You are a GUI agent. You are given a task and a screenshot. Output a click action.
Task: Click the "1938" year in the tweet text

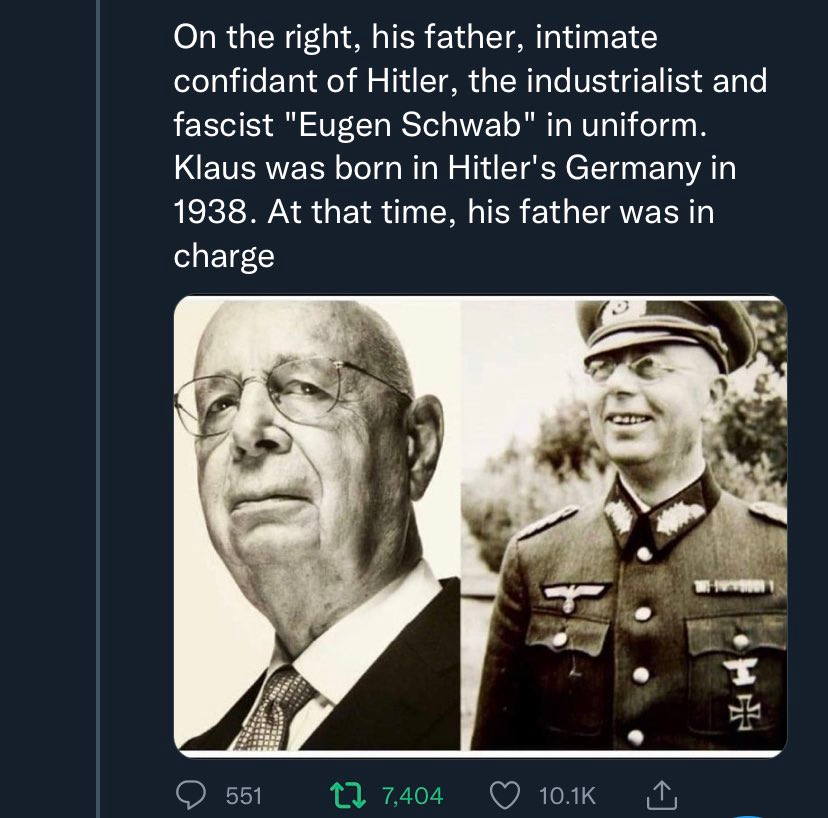210,212
